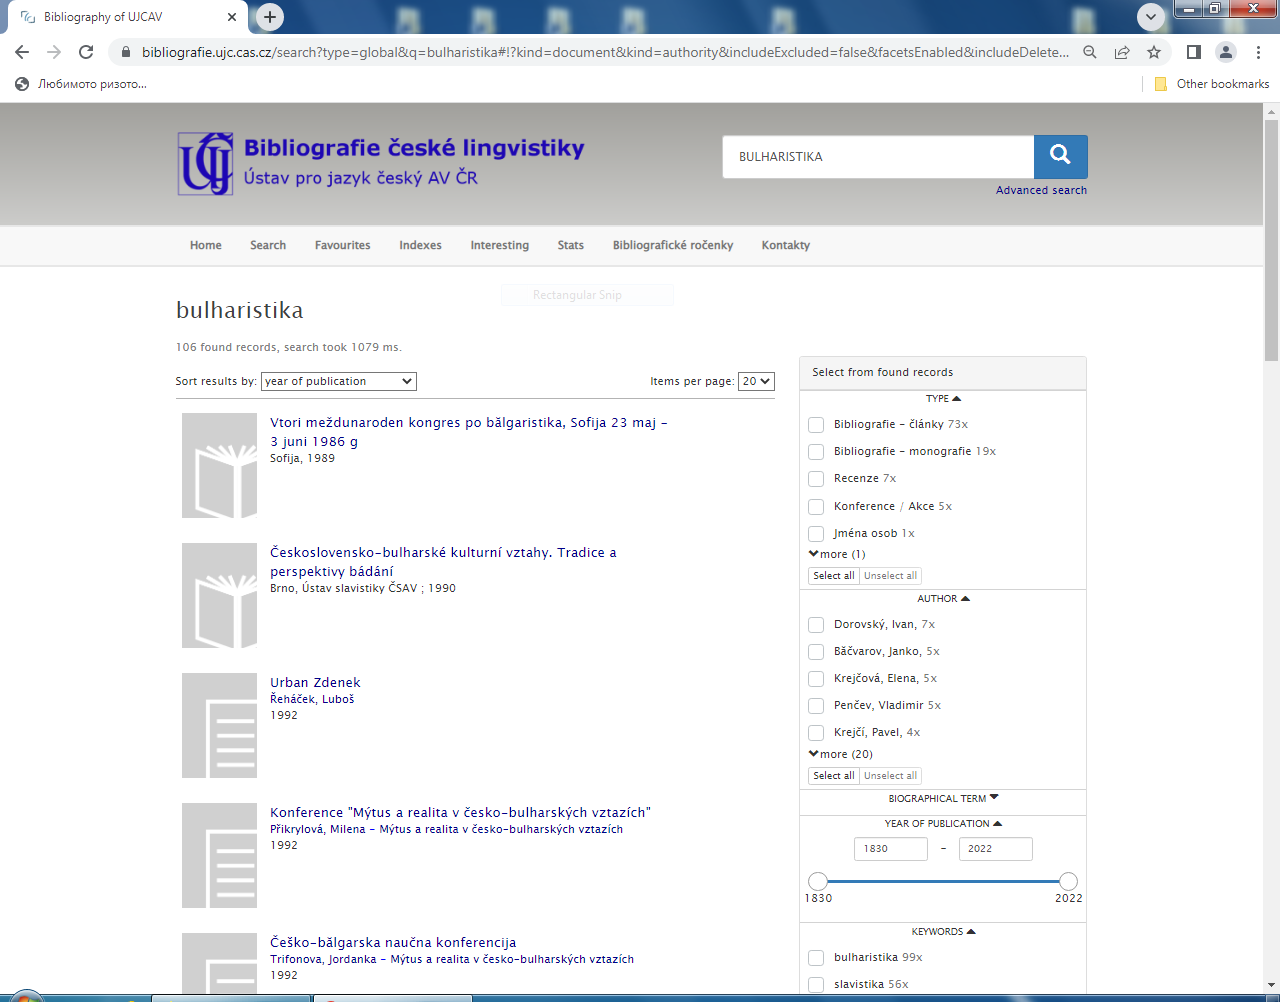Click the UJC site logo
This screenshot has height=1002, width=1280.
pos(206,164)
